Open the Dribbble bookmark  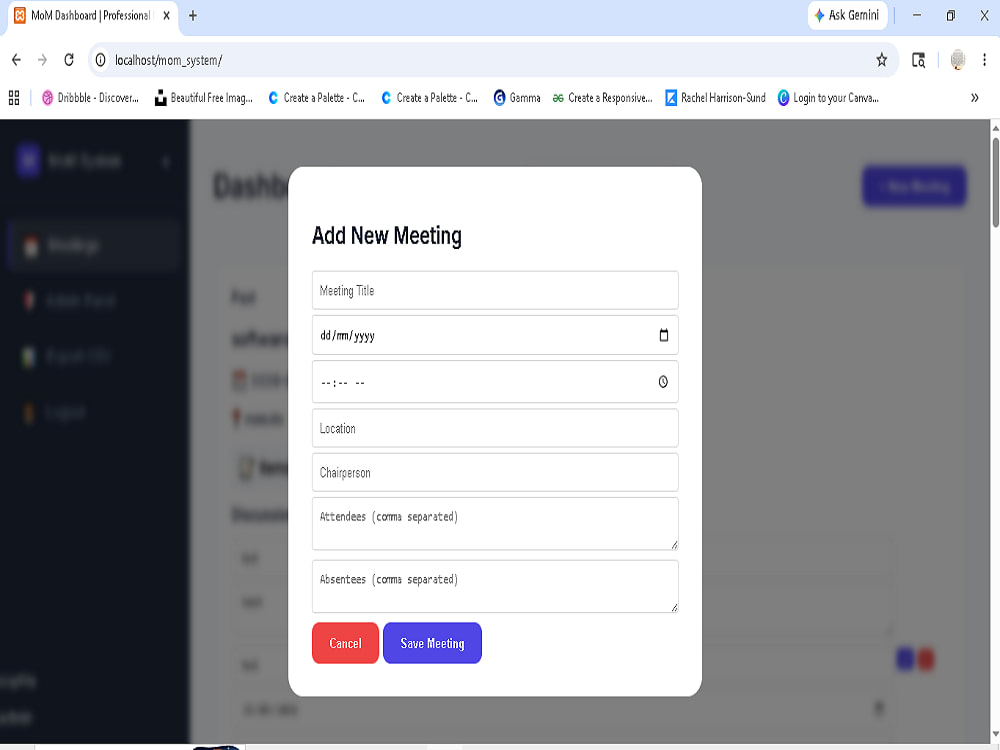(x=90, y=98)
